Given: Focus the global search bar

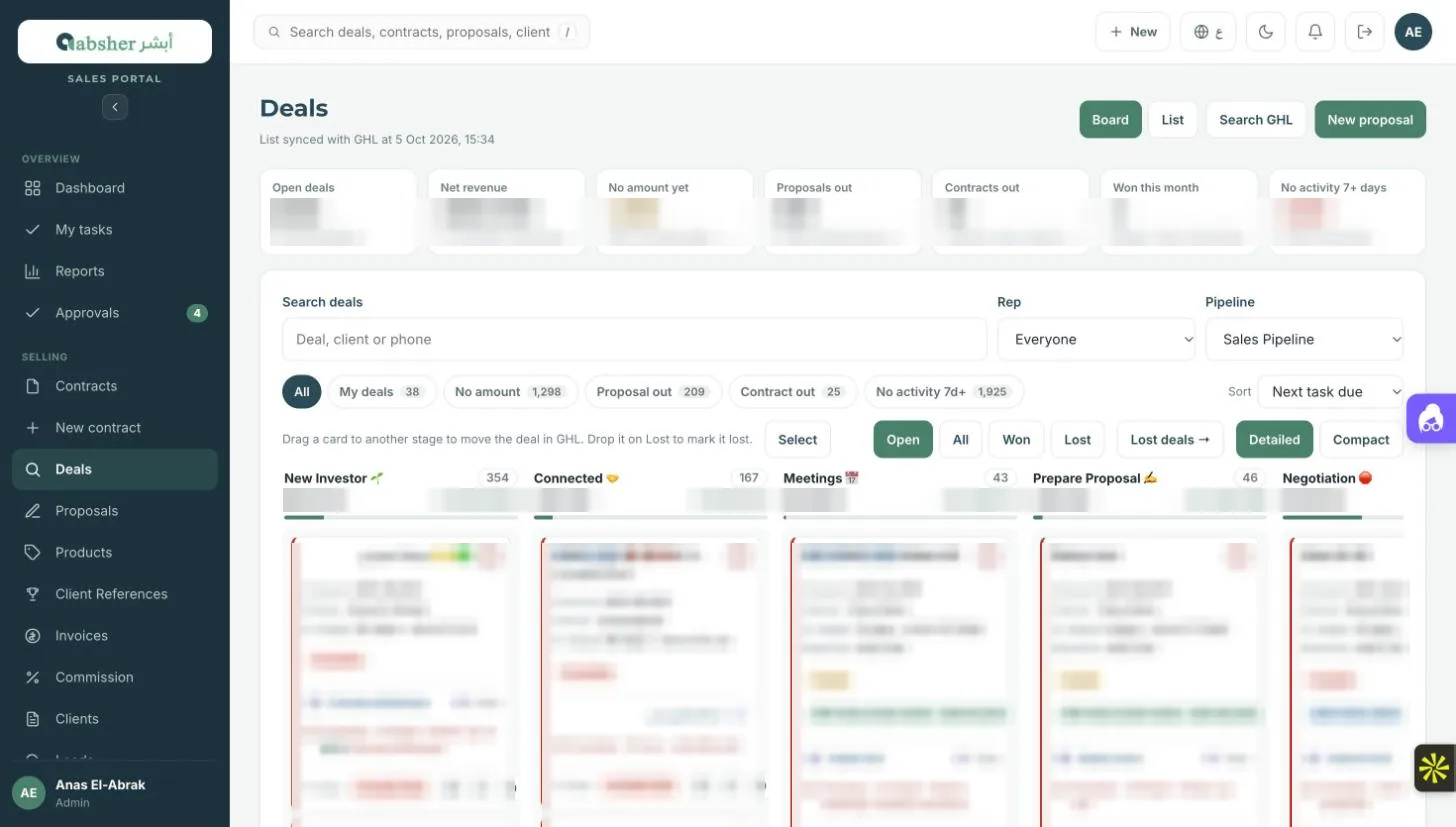Looking at the screenshot, I should (422, 32).
